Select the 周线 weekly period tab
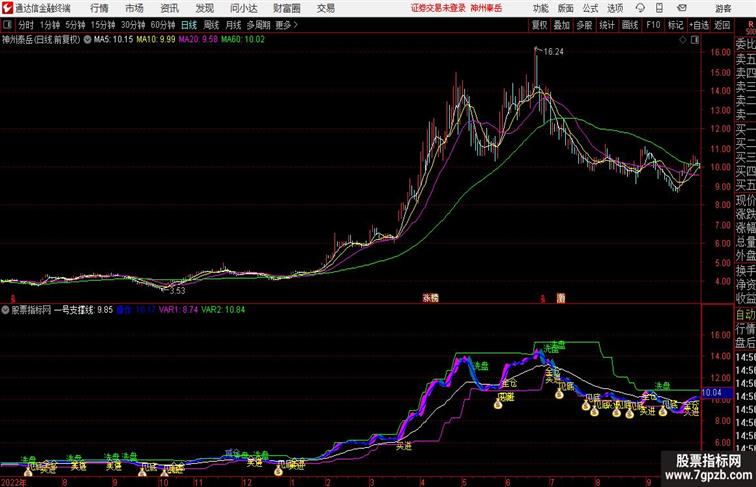 211,25
